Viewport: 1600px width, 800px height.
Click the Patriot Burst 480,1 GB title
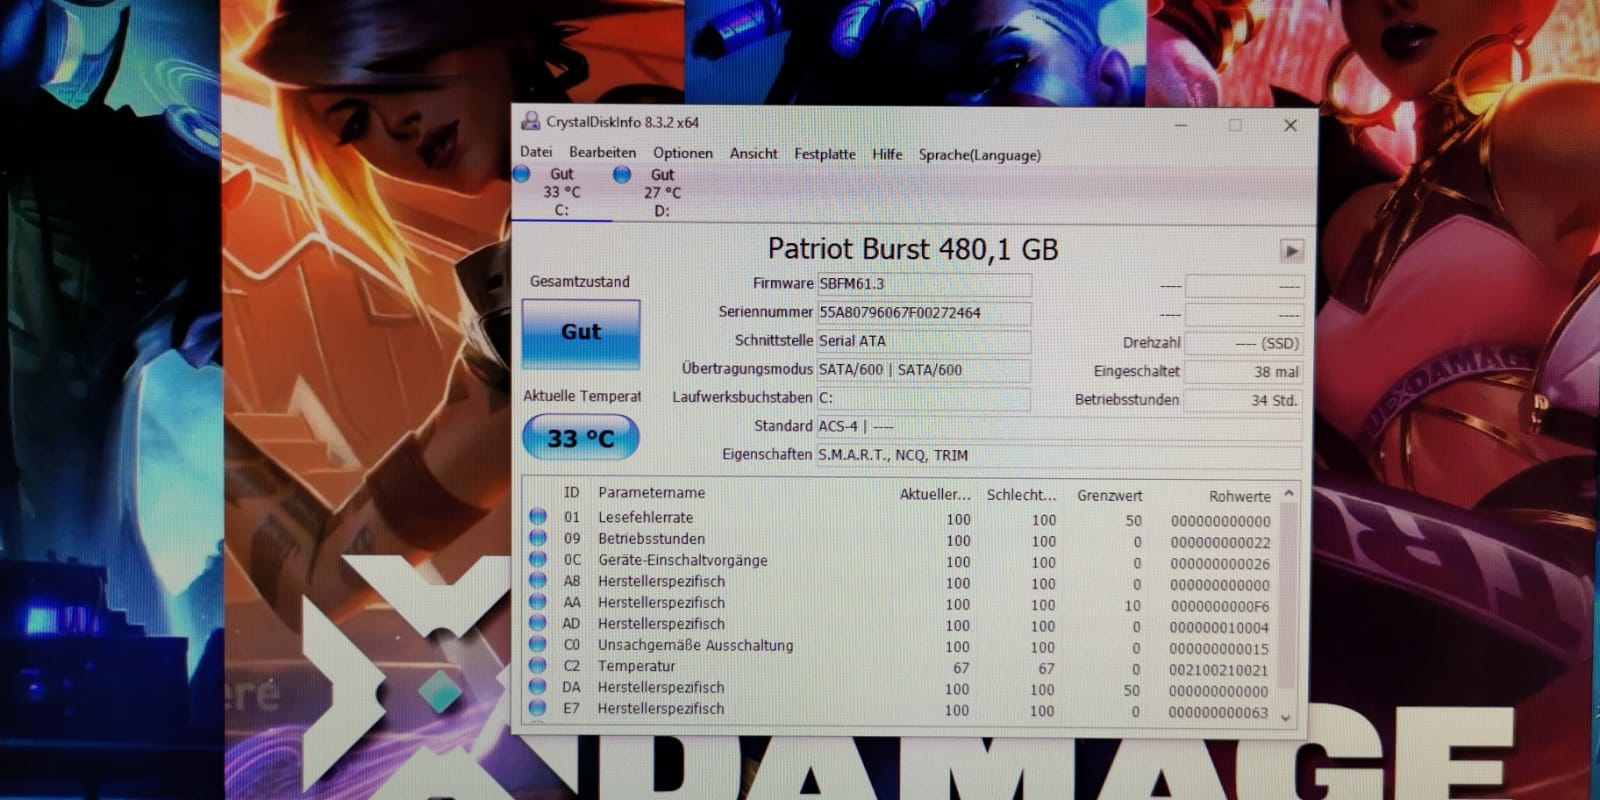[913, 249]
